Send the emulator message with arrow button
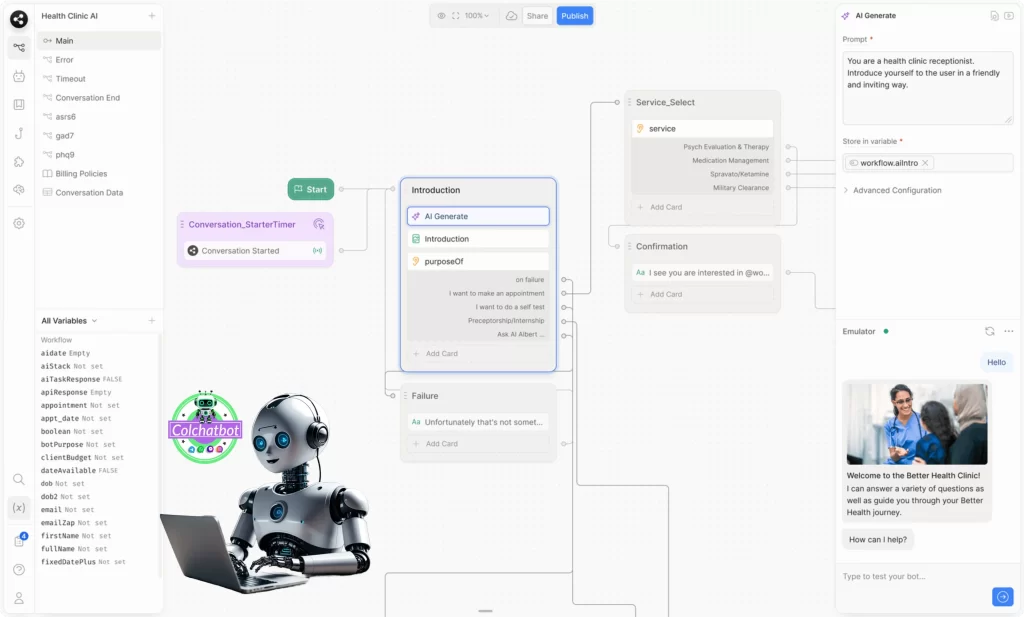Viewport: 1024px width, 617px height. click(x=1002, y=596)
